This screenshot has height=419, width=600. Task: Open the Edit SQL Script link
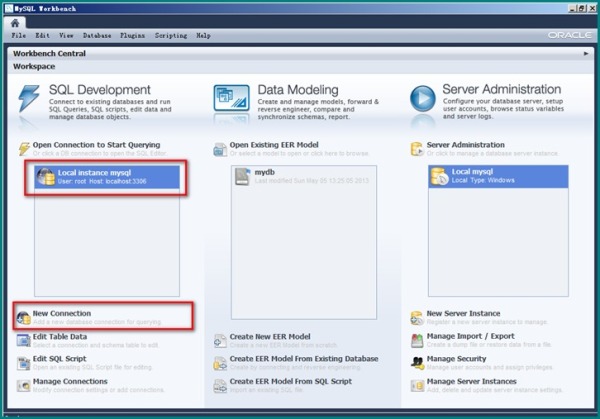coord(60,359)
